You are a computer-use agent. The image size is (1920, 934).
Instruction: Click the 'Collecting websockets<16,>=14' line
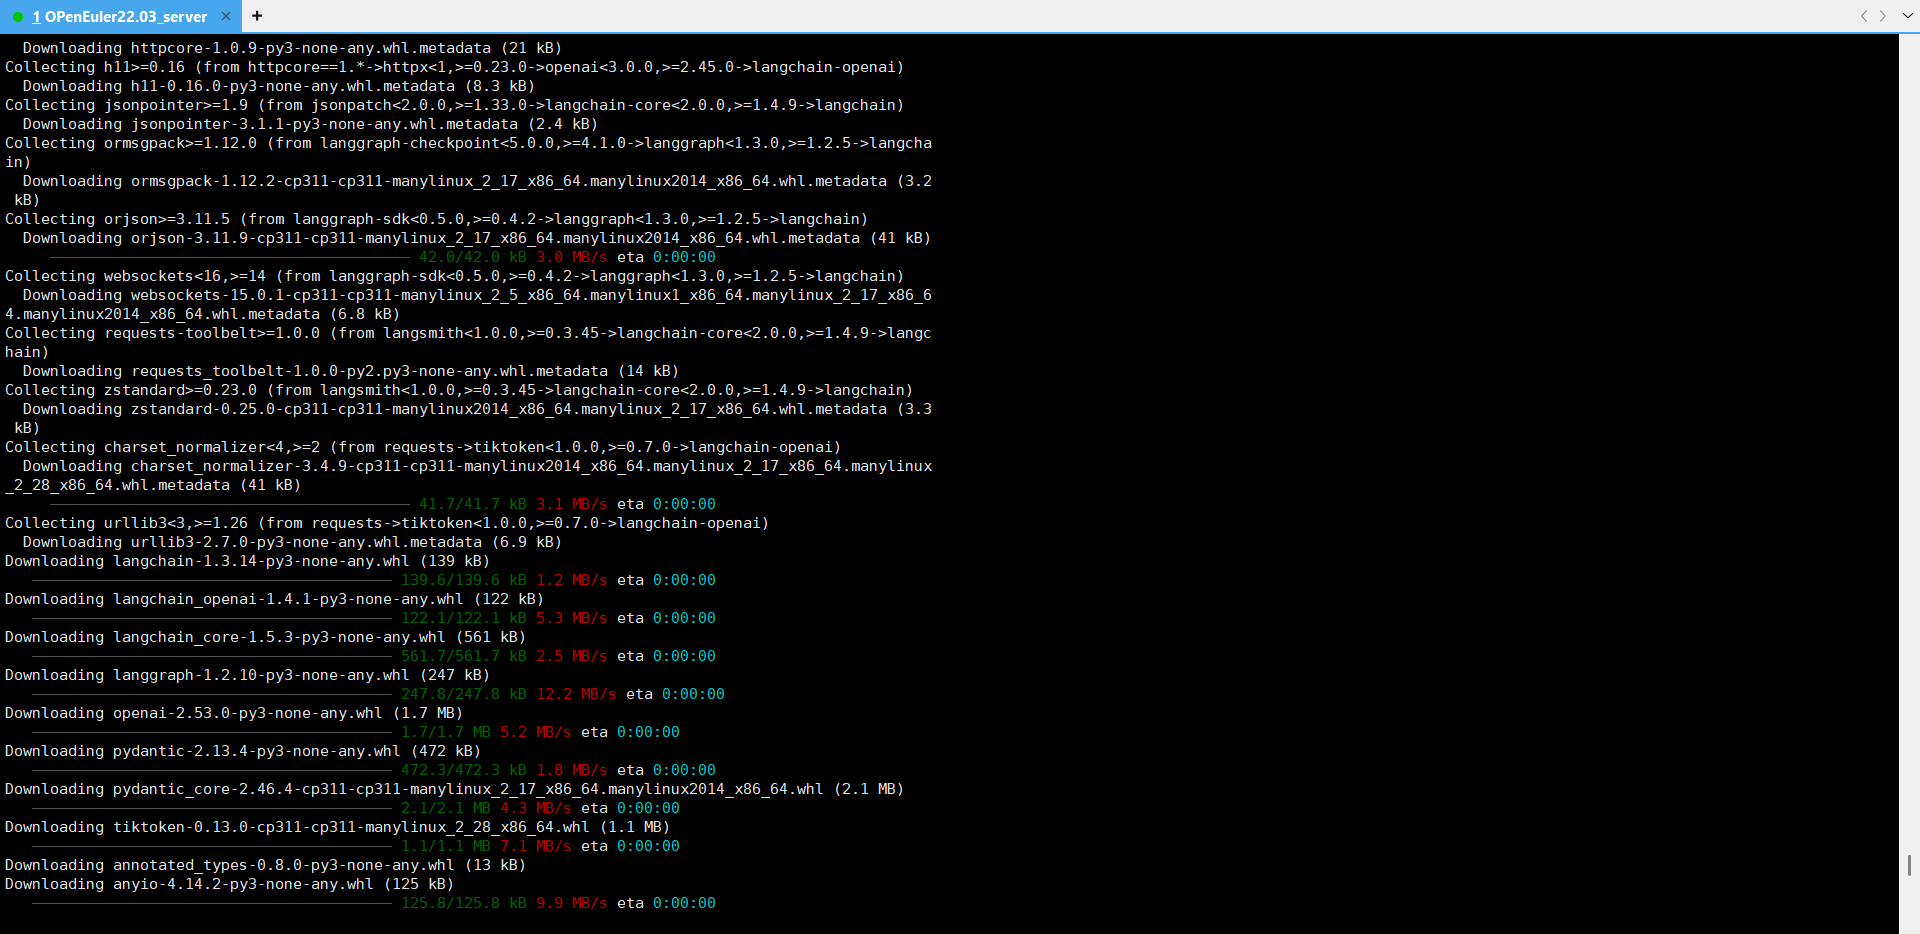point(454,276)
